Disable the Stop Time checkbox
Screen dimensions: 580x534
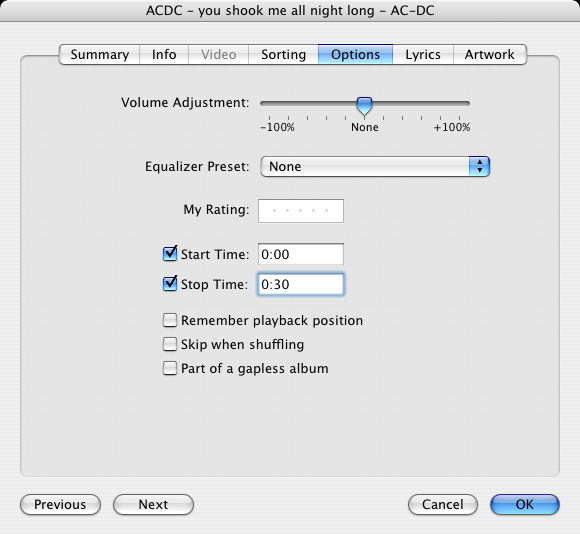coord(170,284)
